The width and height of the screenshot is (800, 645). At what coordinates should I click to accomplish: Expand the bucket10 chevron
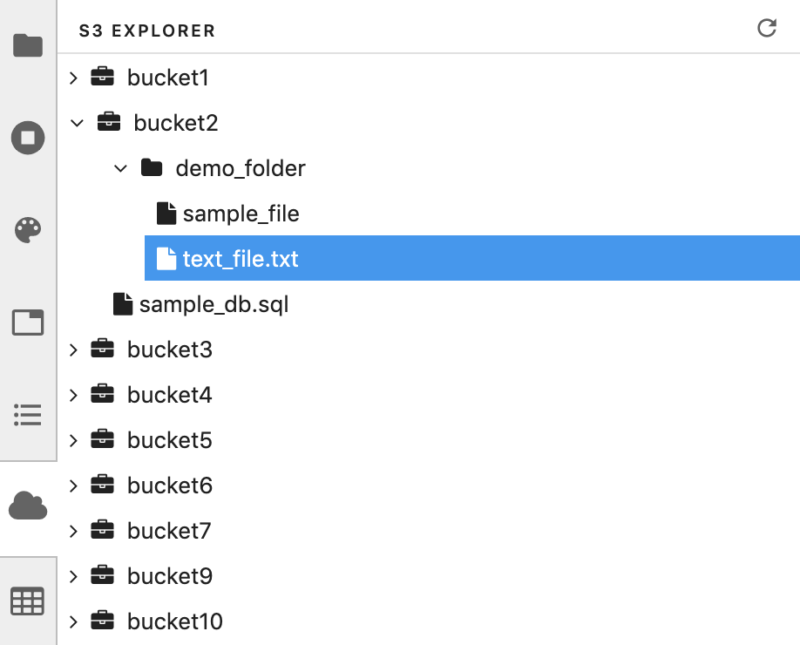[x=73, y=622]
